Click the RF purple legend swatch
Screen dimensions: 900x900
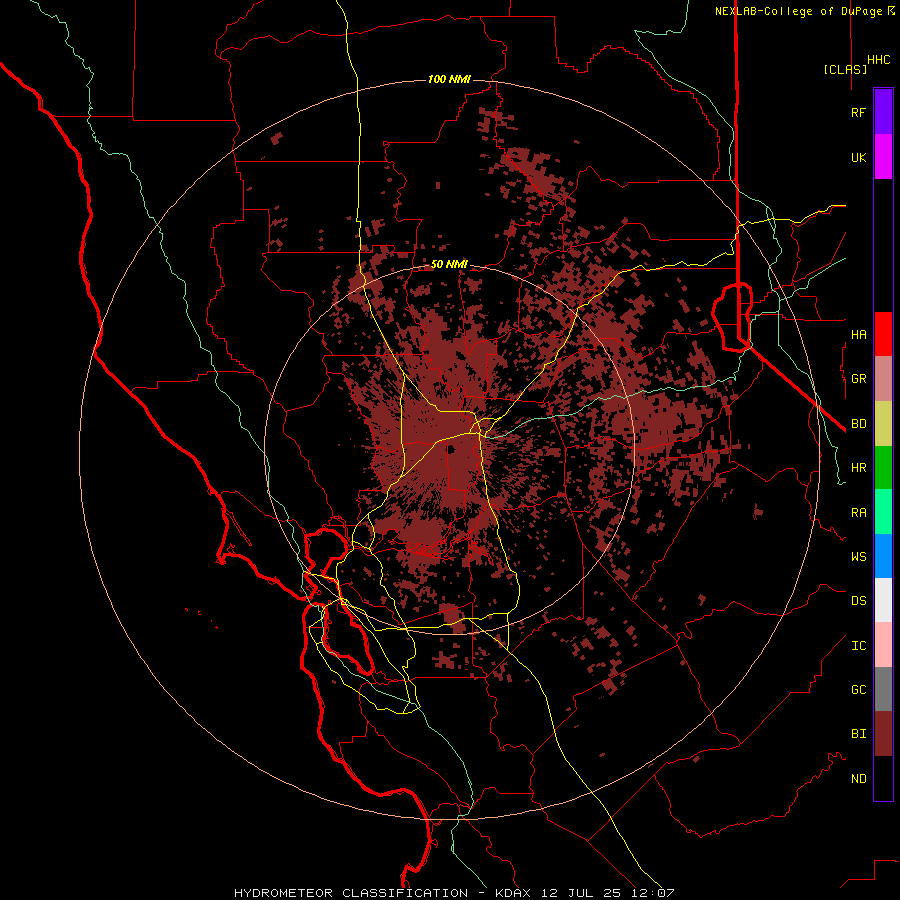click(883, 112)
